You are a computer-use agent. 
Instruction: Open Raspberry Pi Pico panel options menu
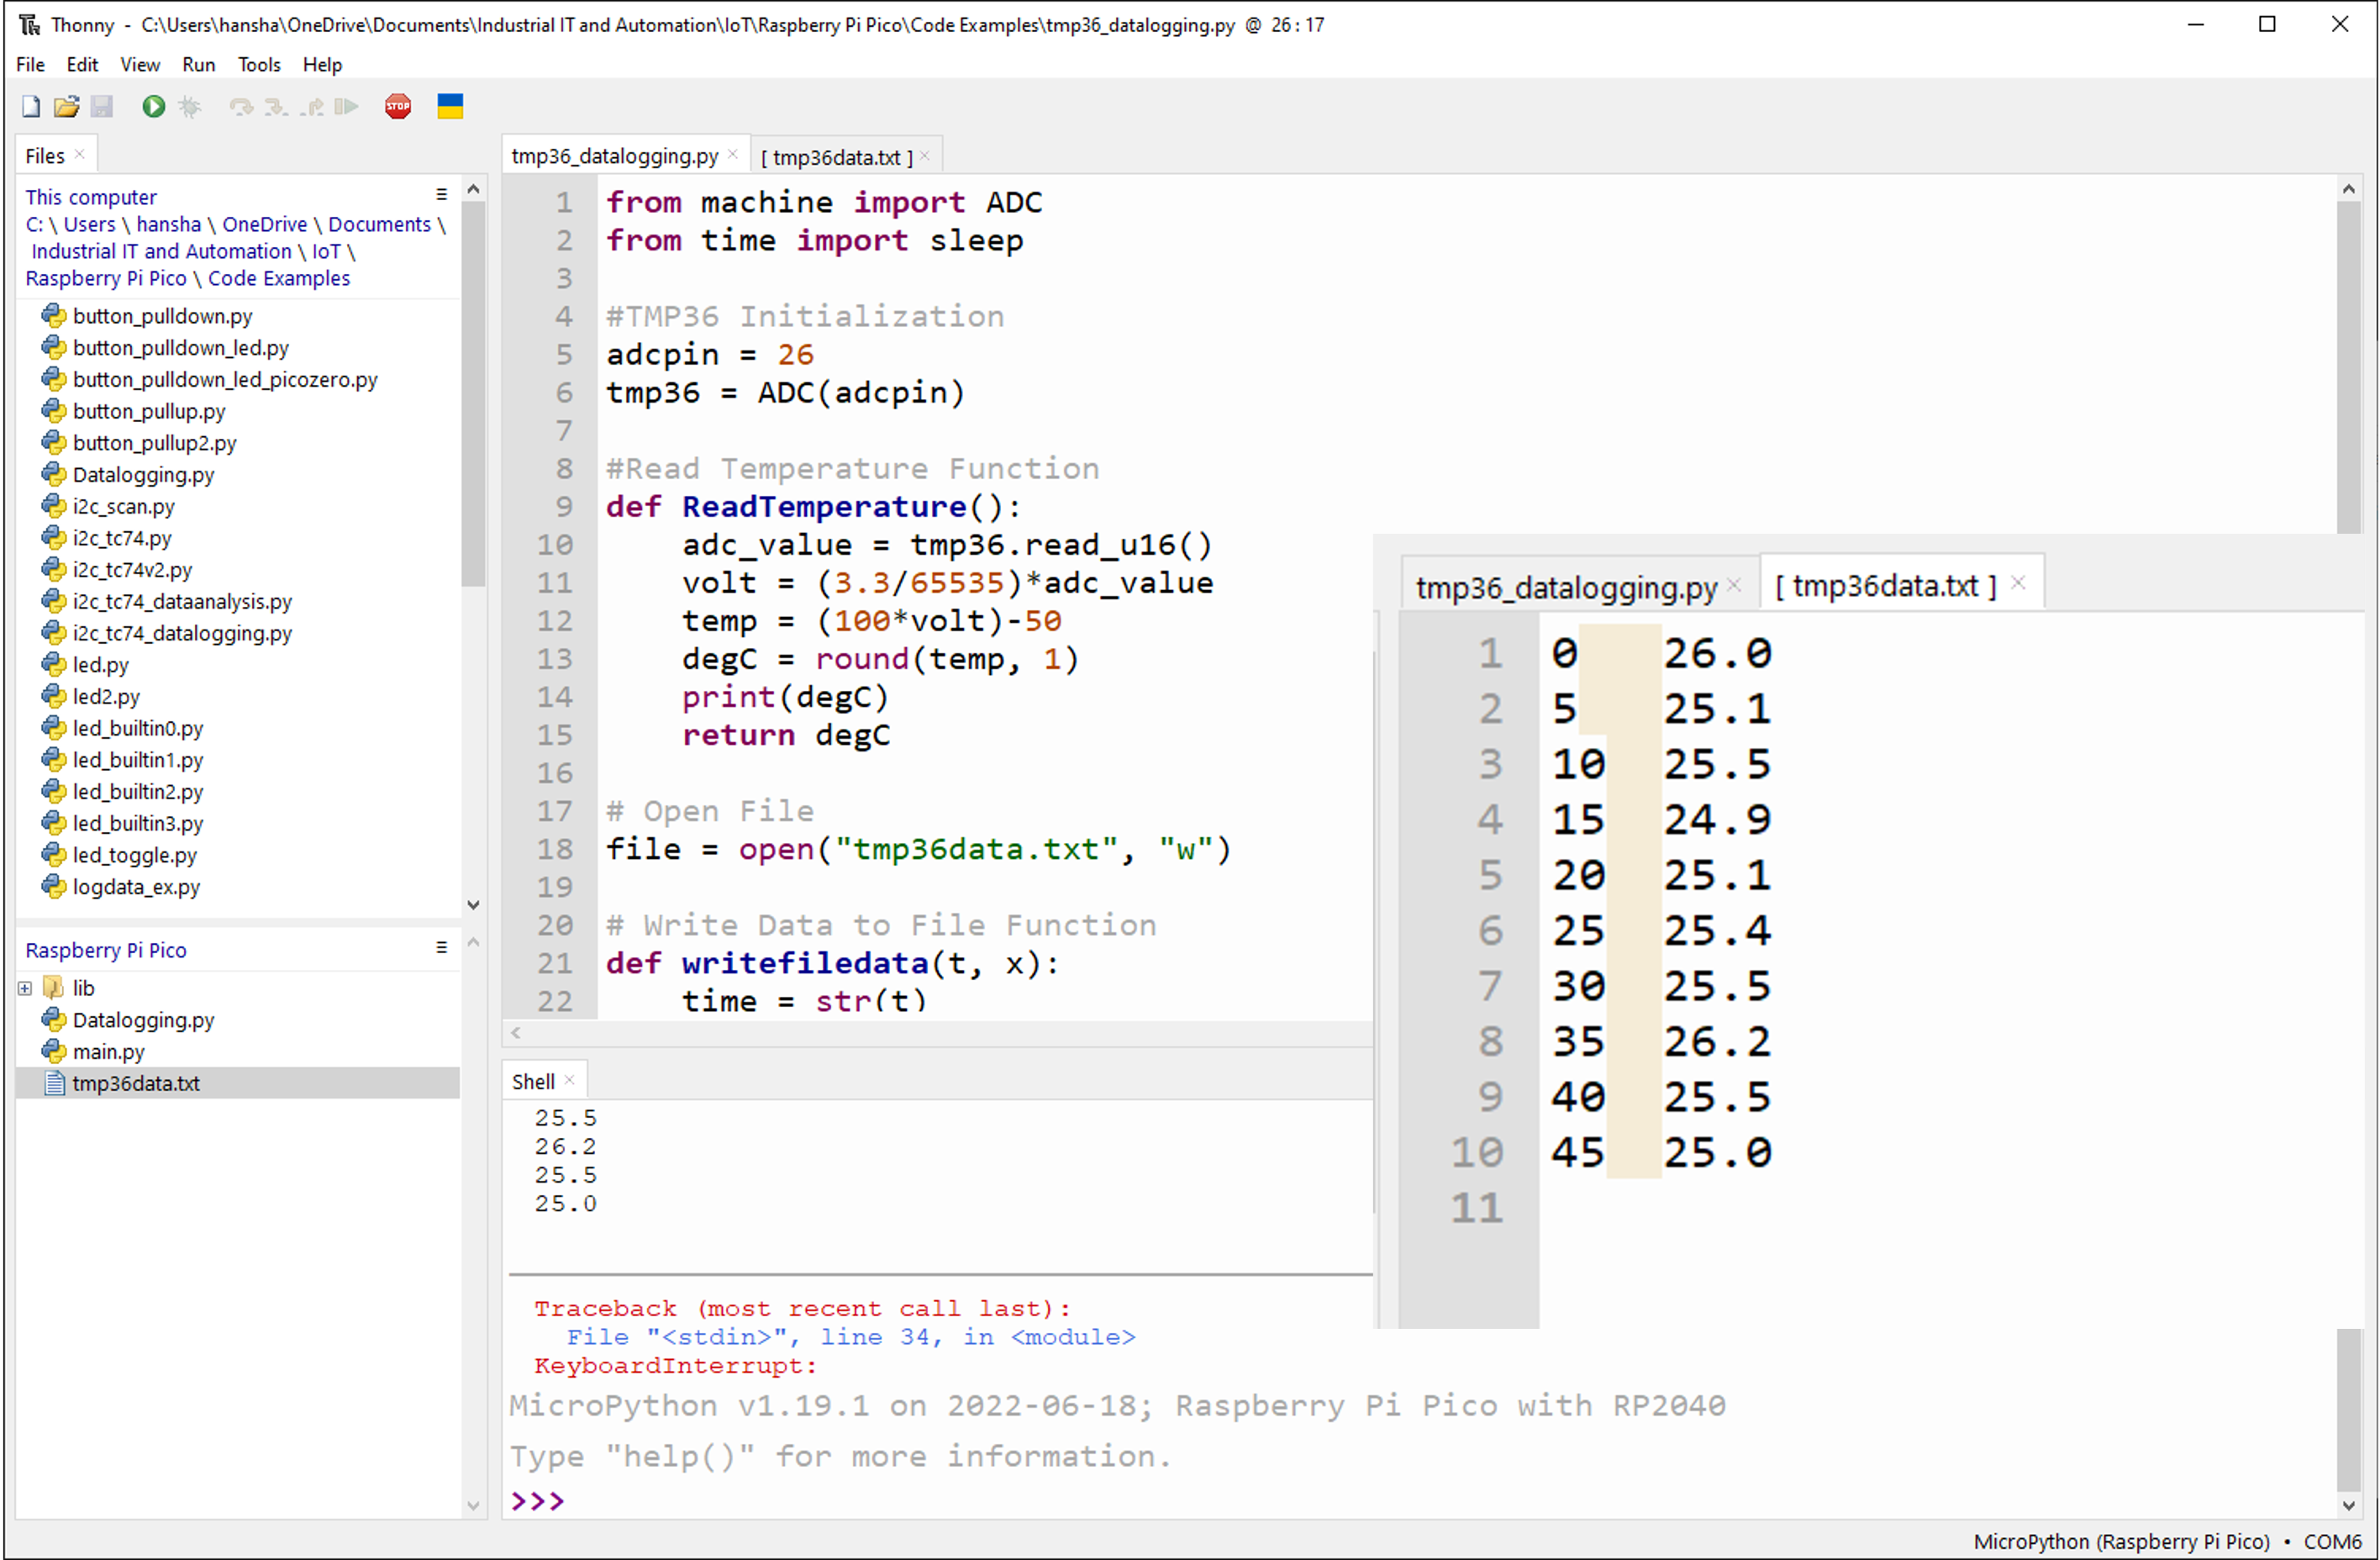pos(441,948)
